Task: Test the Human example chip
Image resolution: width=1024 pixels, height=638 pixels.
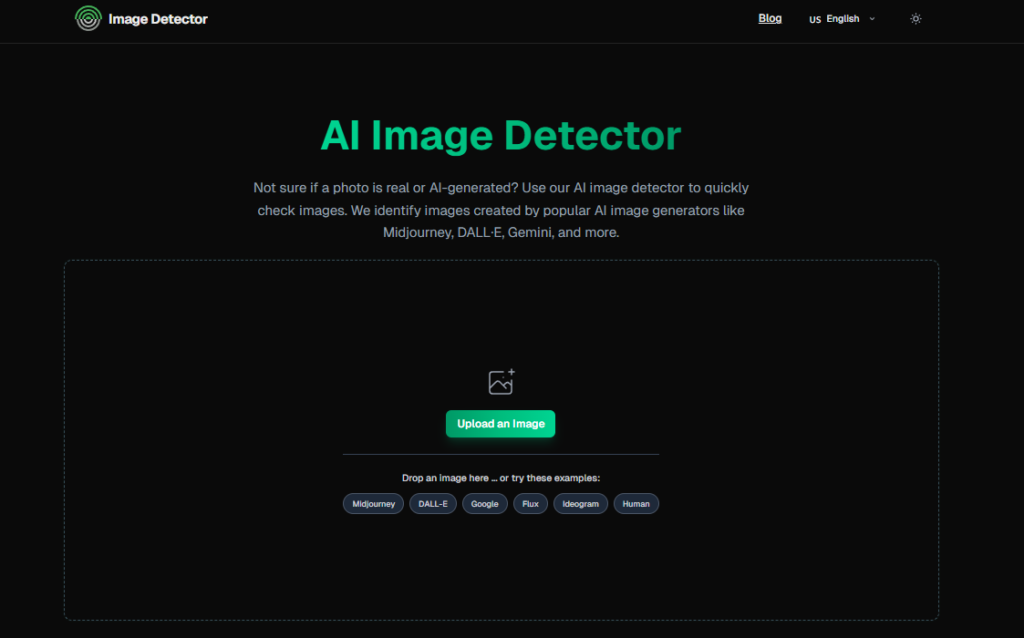Action: click(x=636, y=504)
